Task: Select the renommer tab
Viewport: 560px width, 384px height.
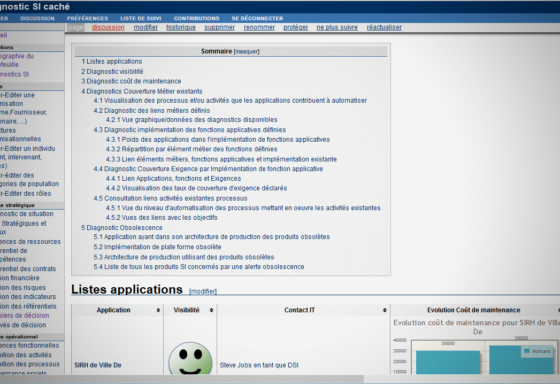Action: click(259, 28)
